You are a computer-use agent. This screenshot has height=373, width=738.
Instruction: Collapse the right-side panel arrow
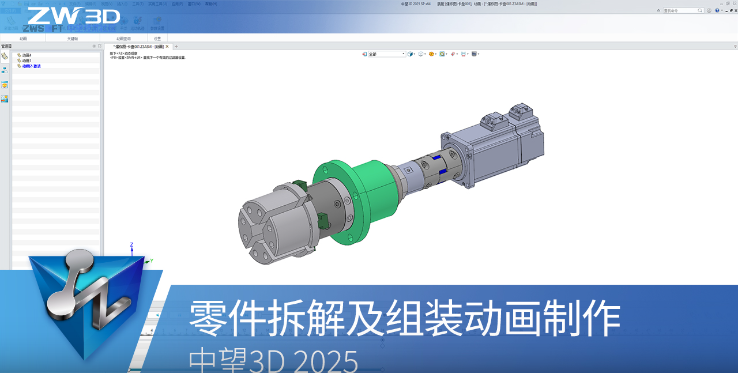tap(735, 47)
